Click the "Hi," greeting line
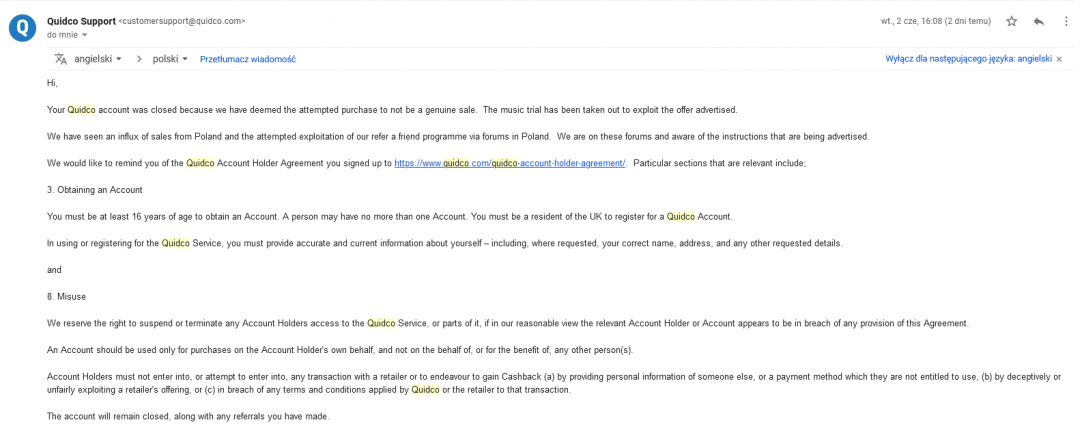The image size is (1080, 431). point(53,83)
